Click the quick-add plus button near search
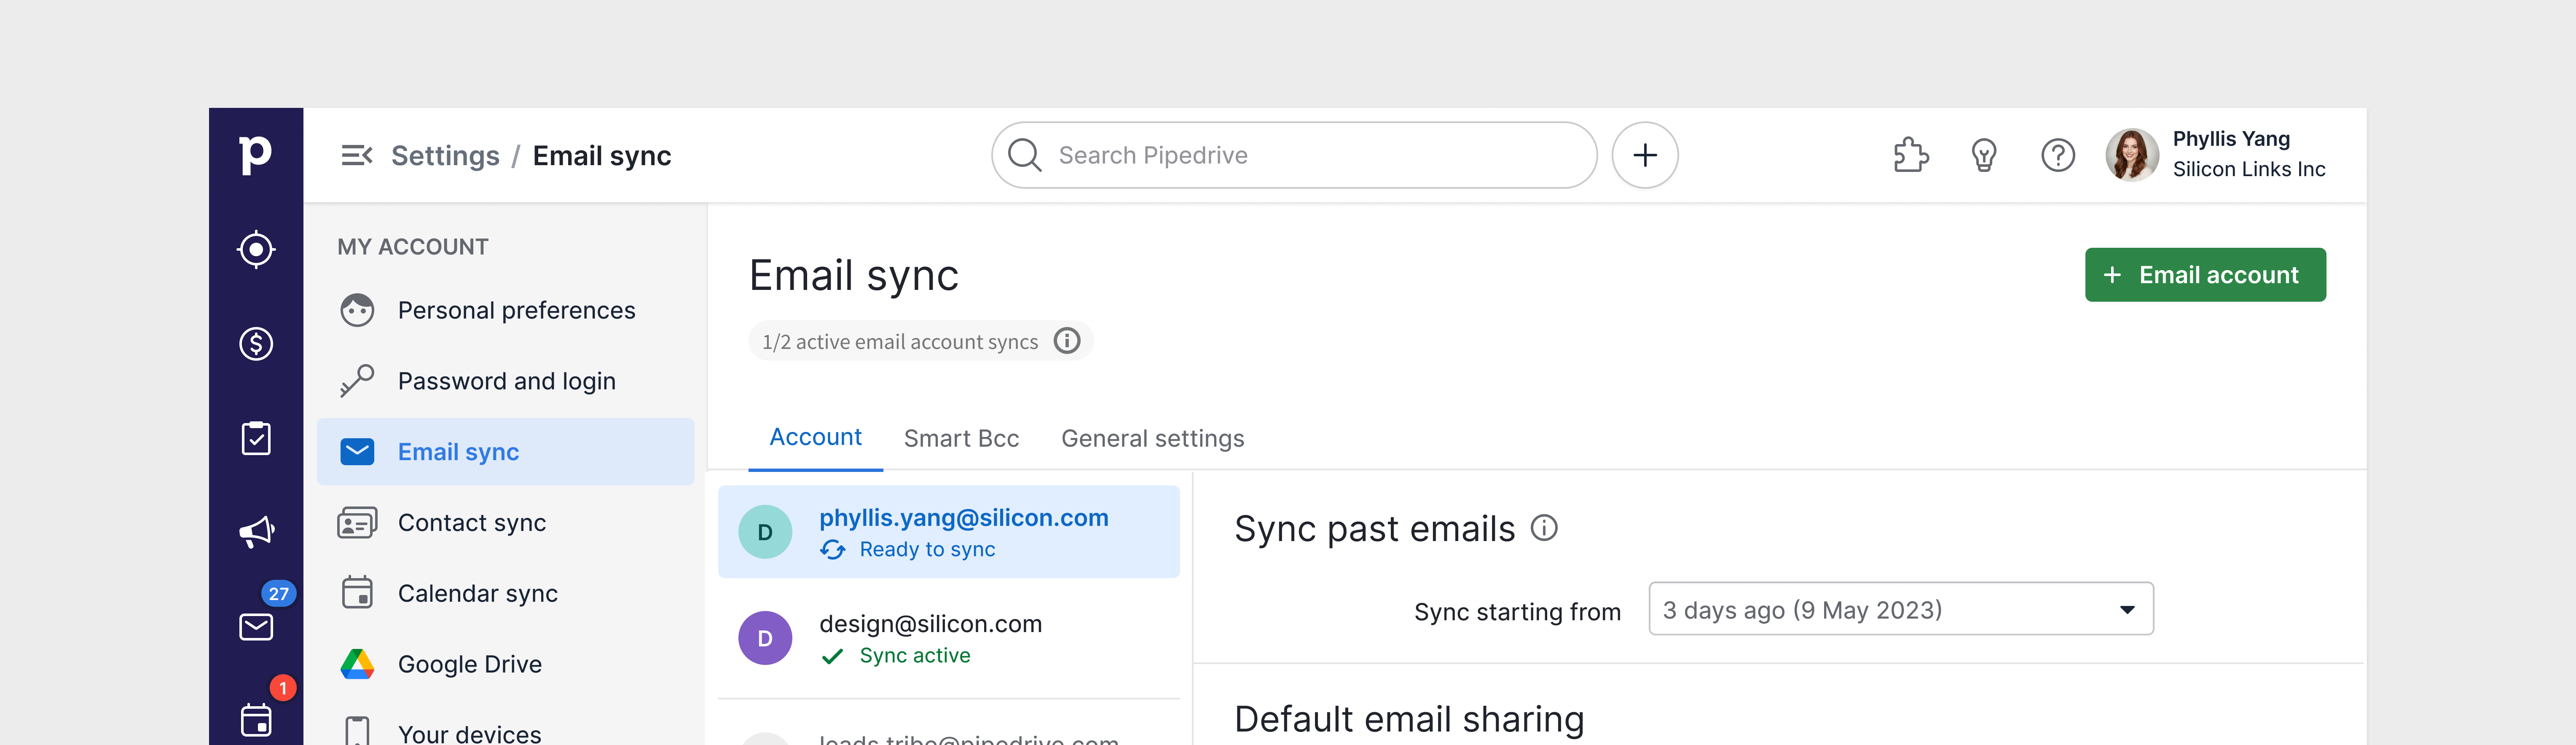2576x745 pixels. coord(1645,155)
